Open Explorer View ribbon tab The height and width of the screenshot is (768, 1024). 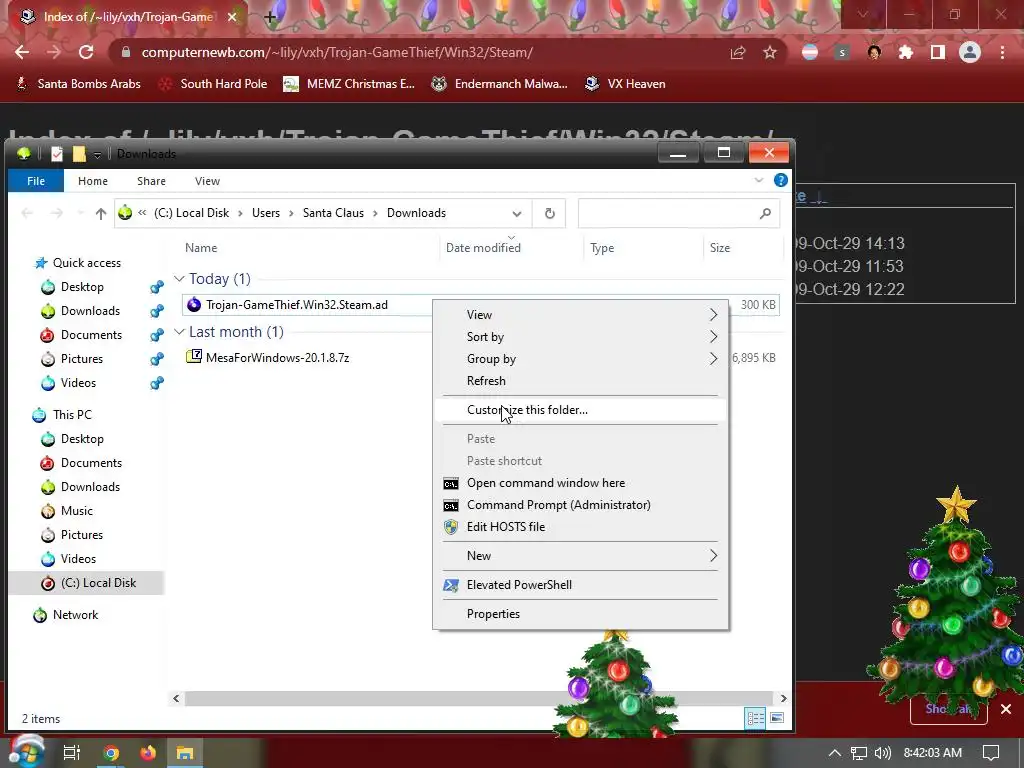tap(207, 181)
